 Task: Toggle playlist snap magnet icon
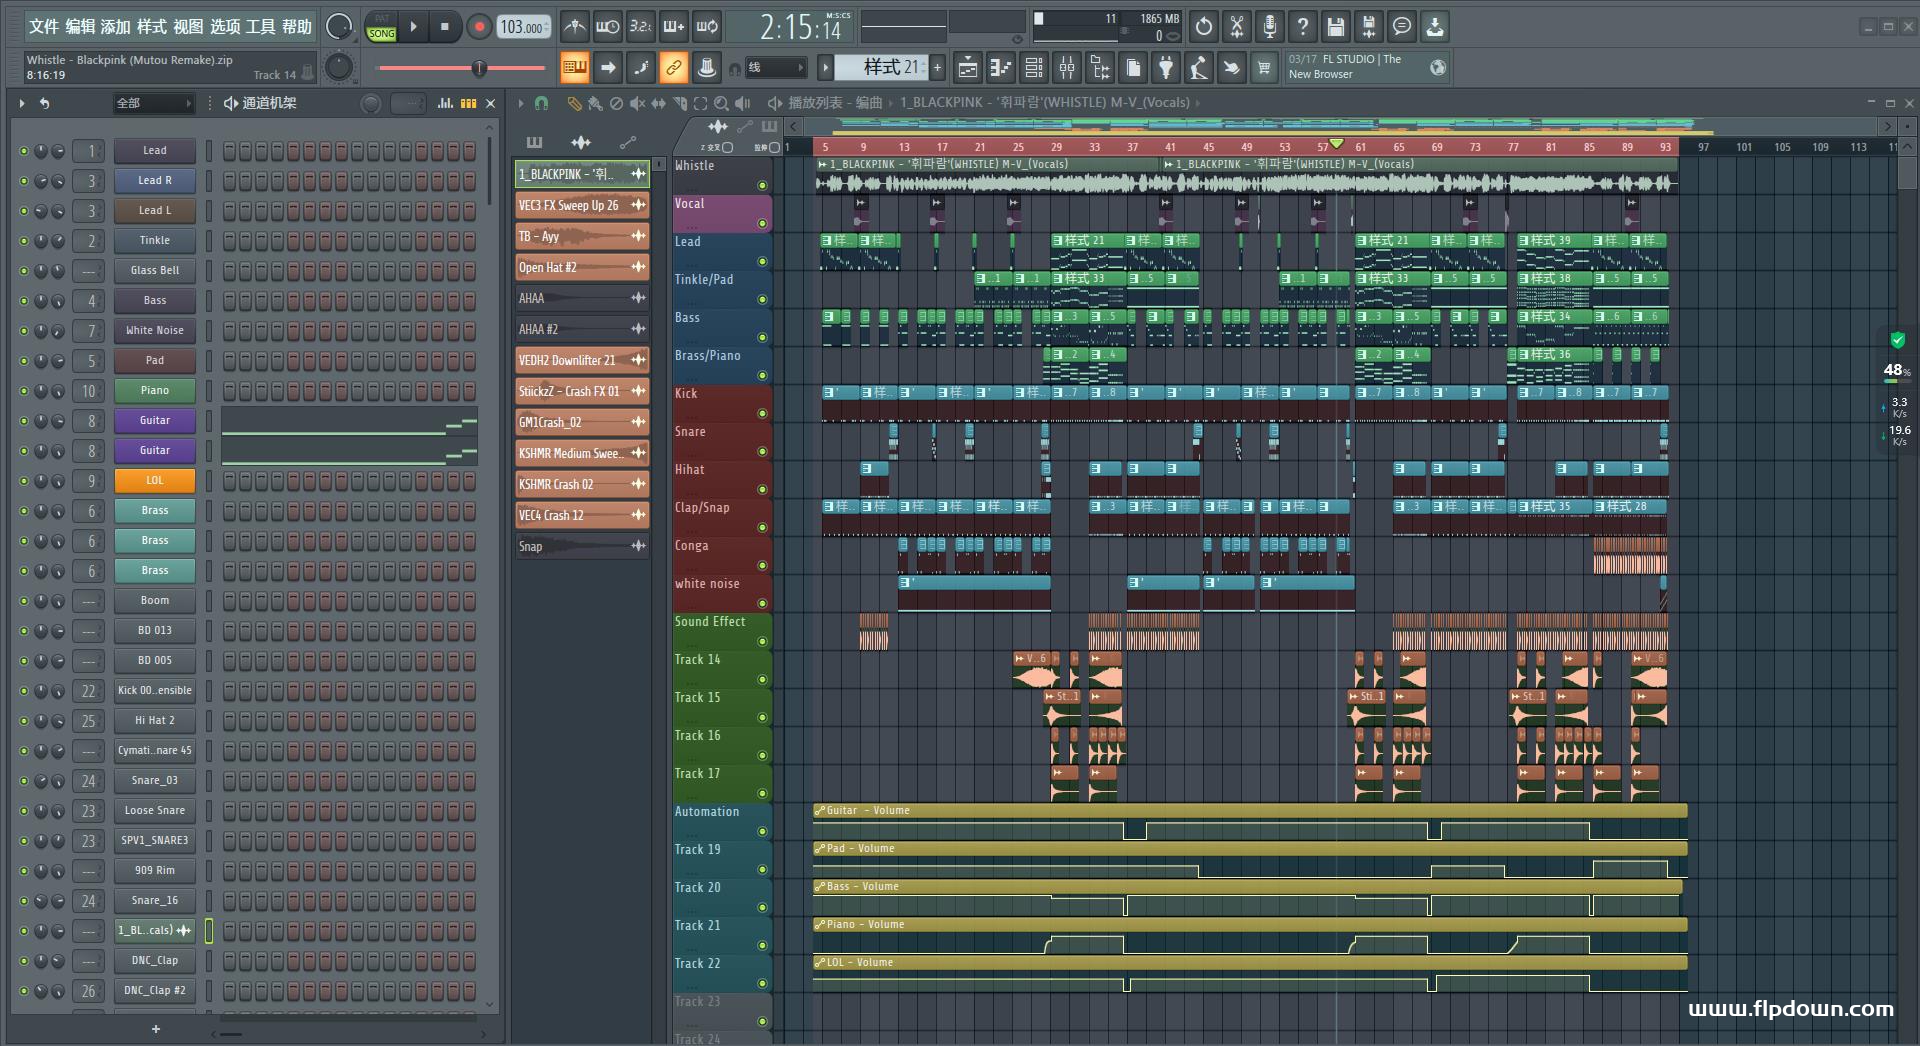click(x=541, y=103)
